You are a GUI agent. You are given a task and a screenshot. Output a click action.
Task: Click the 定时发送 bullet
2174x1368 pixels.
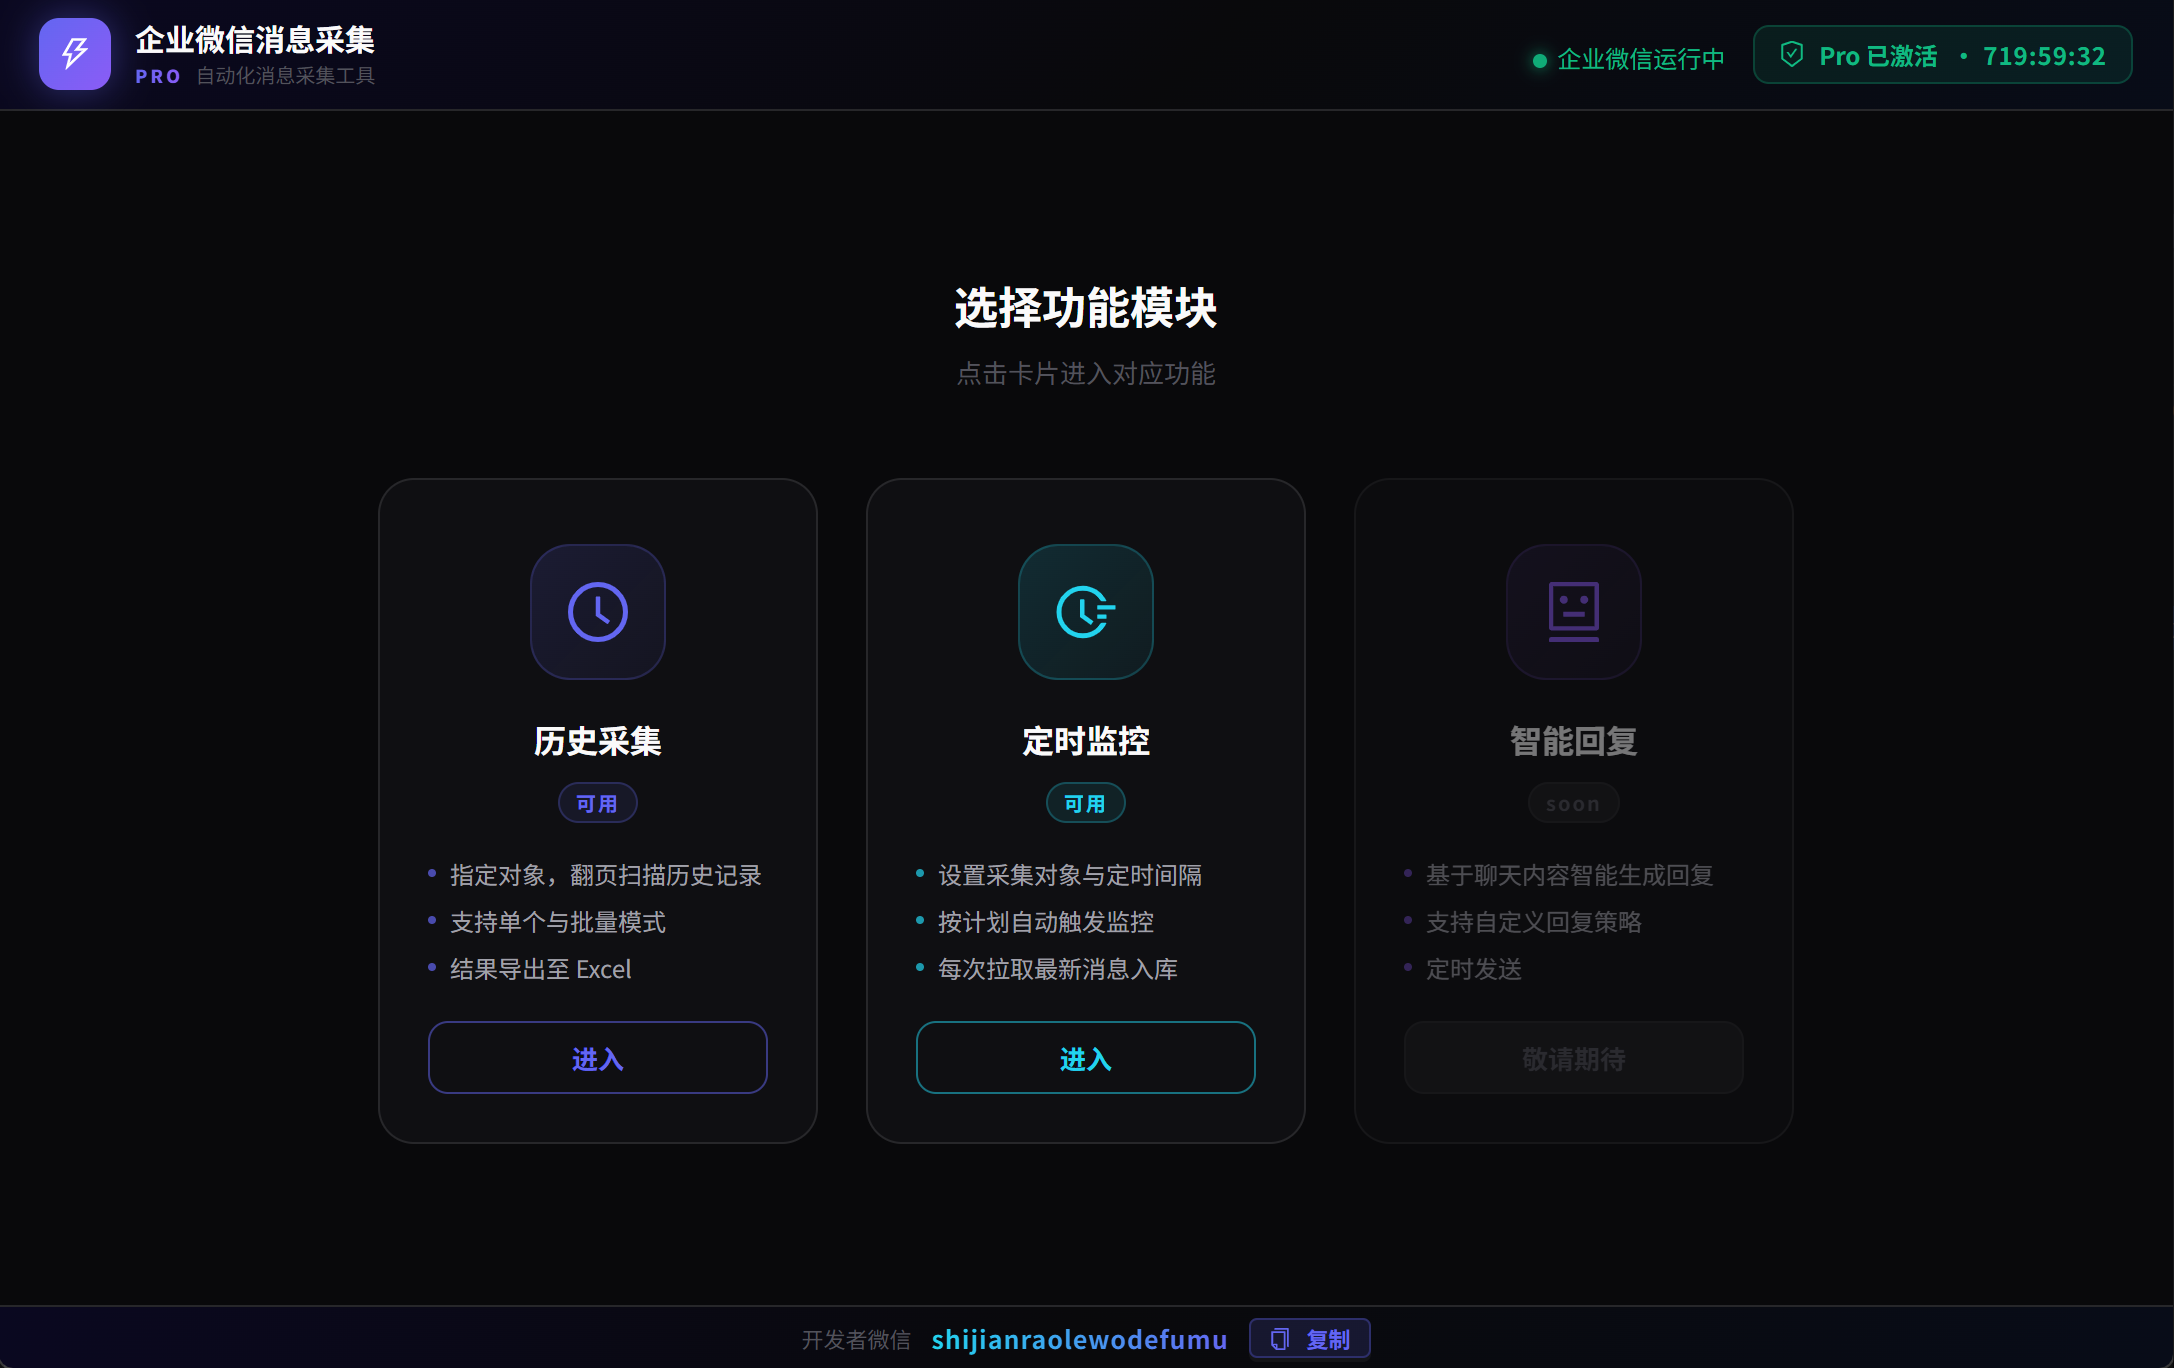(x=1474, y=969)
